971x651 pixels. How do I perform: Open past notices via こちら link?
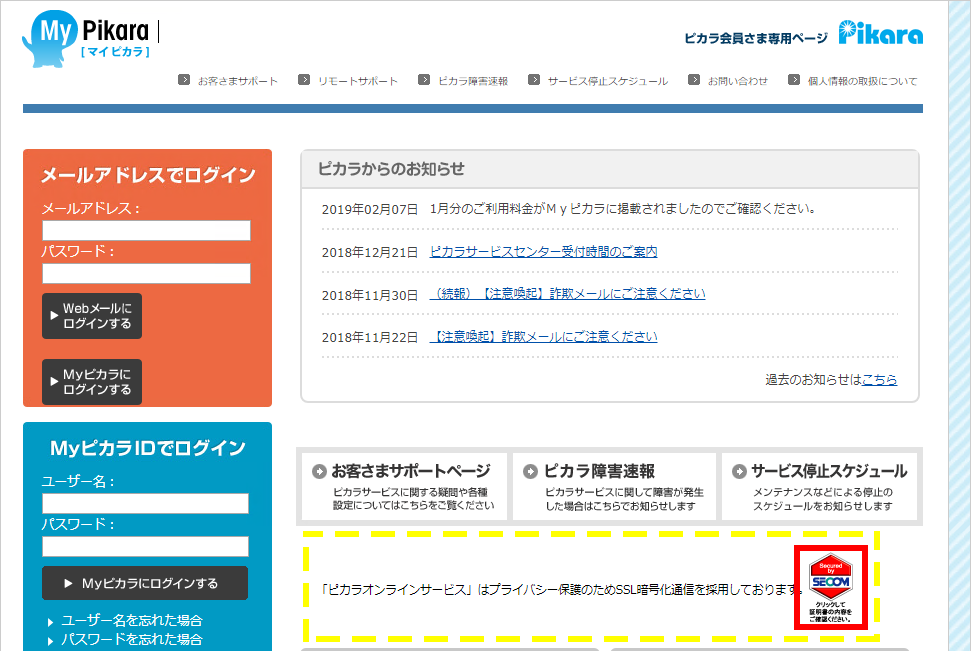[879, 380]
